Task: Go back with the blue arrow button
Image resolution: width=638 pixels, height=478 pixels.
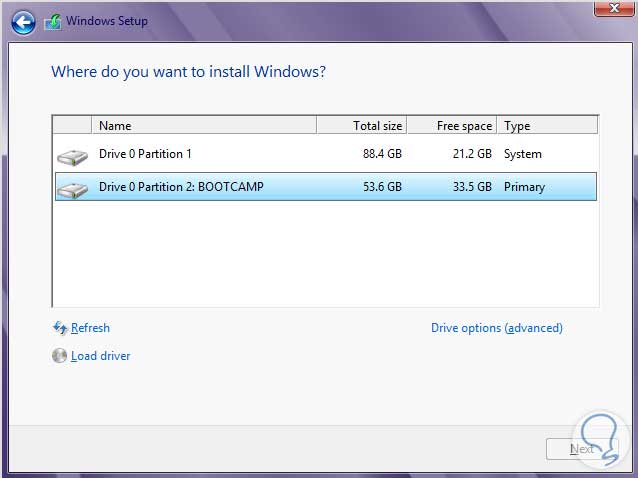Action: point(23,22)
